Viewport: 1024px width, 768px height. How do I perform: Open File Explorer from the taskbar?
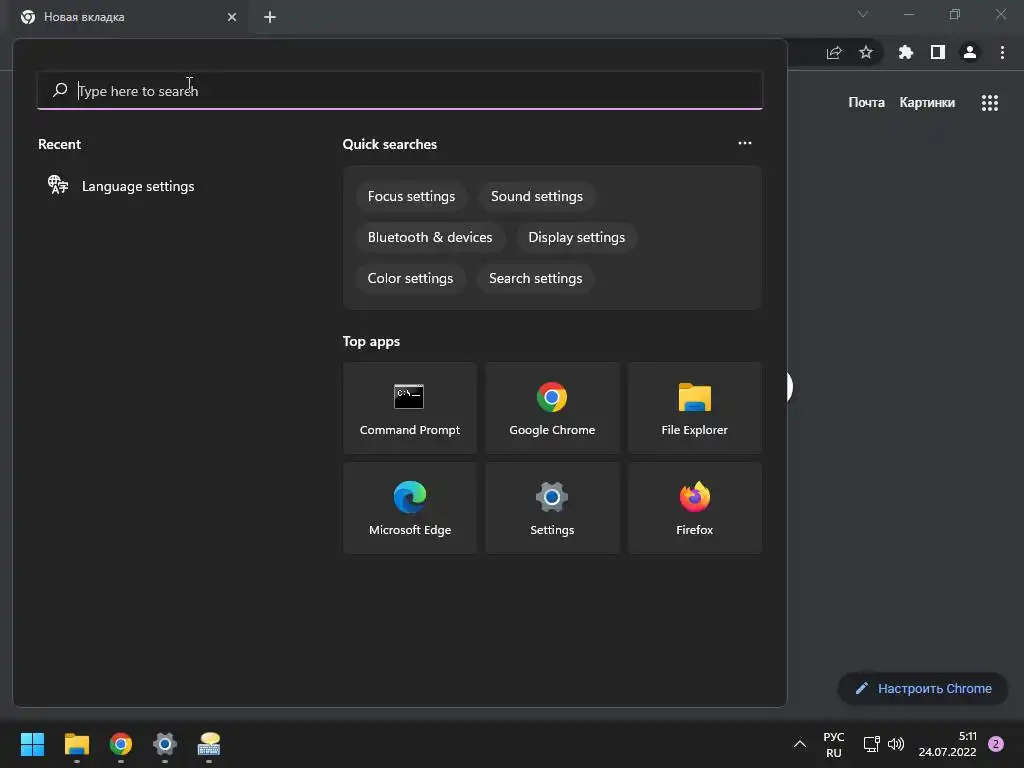(76, 744)
